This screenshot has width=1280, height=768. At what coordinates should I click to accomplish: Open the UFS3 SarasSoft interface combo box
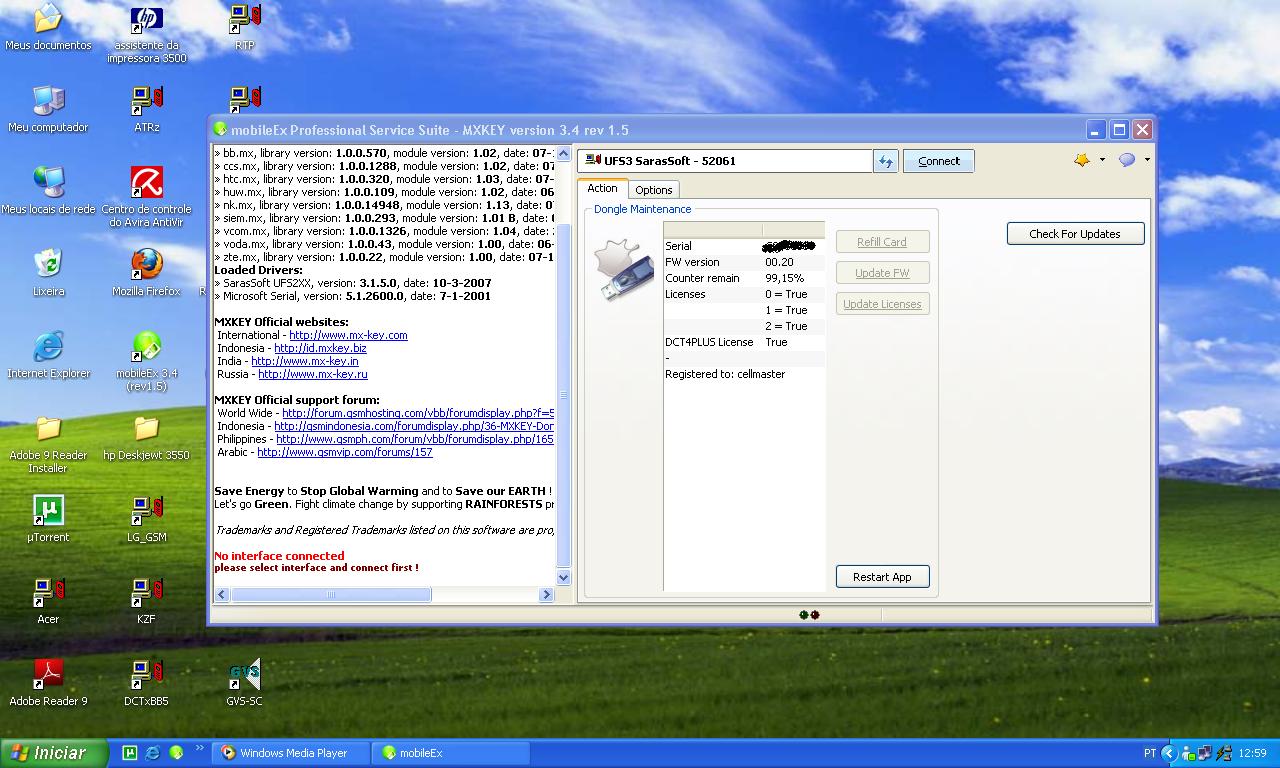[724, 161]
